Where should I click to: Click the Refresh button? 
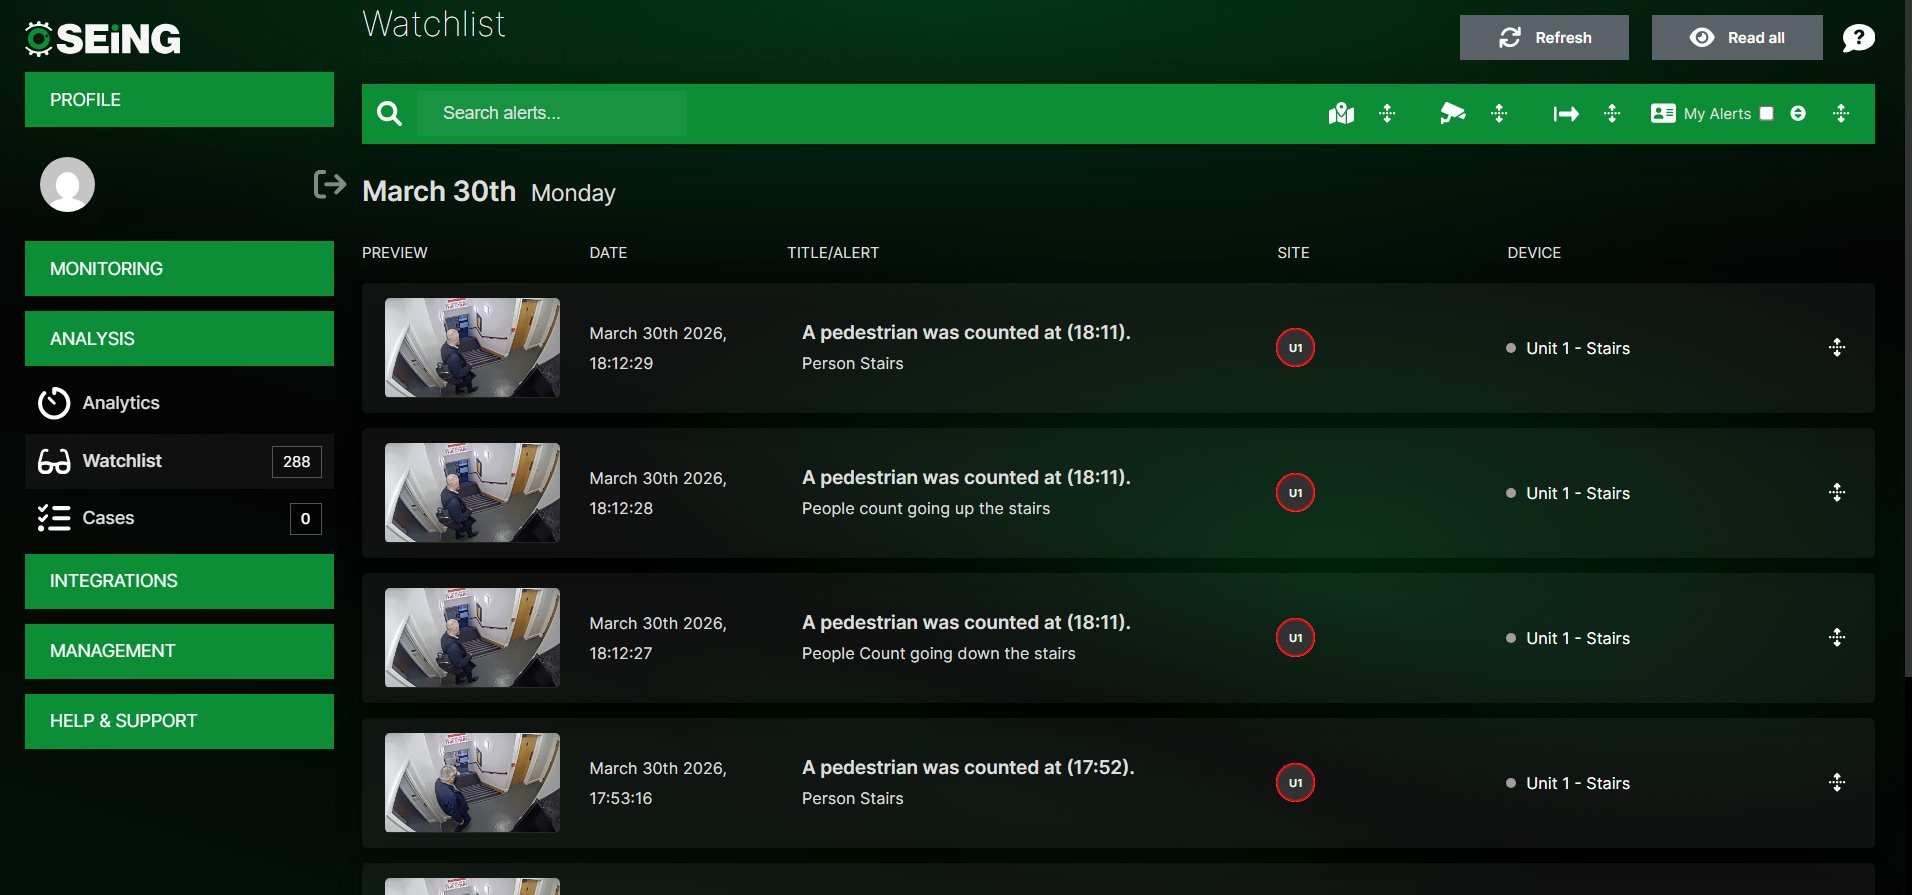pos(1544,38)
